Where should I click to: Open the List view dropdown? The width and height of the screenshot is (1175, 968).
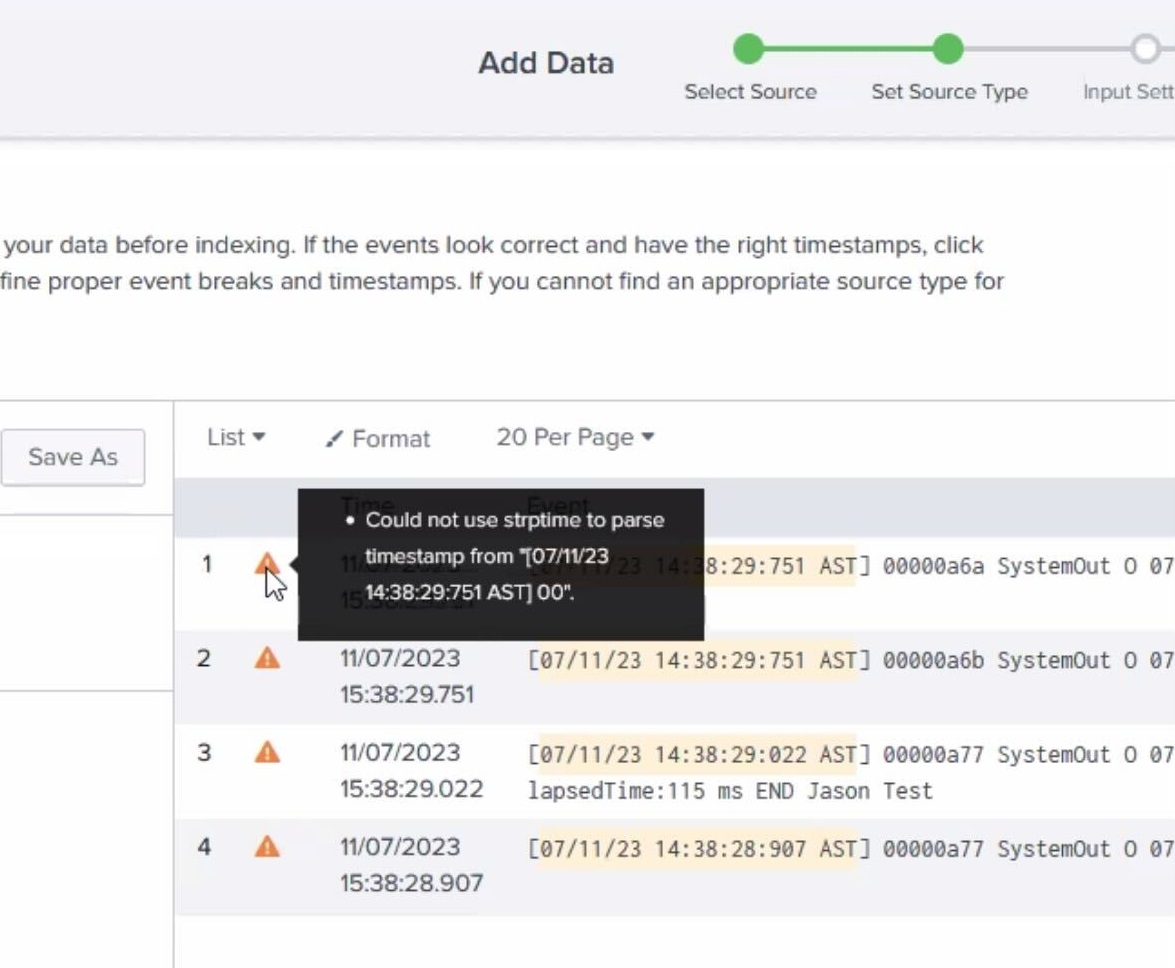pyautogui.click(x=236, y=437)
